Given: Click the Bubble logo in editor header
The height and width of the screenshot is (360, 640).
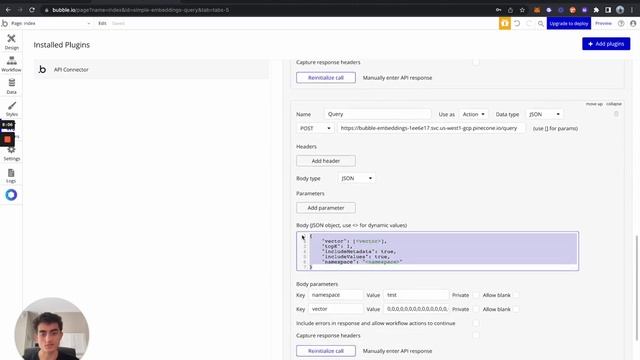Looking at the screenshot, I should [x=4, y=23].
